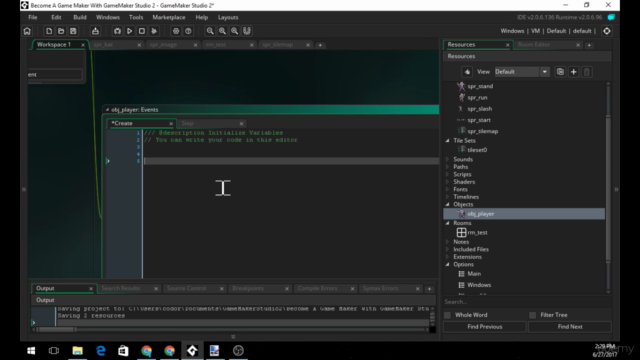Open the Windows Start button

click(x=31, y=351)
